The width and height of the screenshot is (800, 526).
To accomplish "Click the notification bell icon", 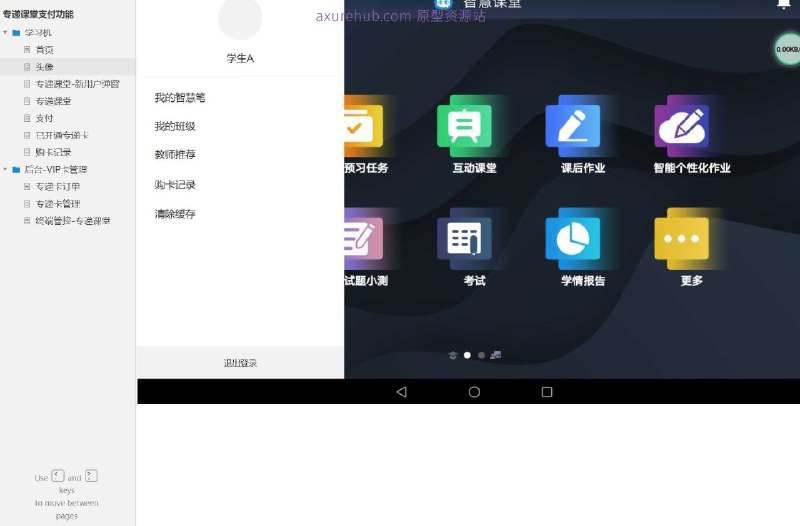I will tap(784, 4).
